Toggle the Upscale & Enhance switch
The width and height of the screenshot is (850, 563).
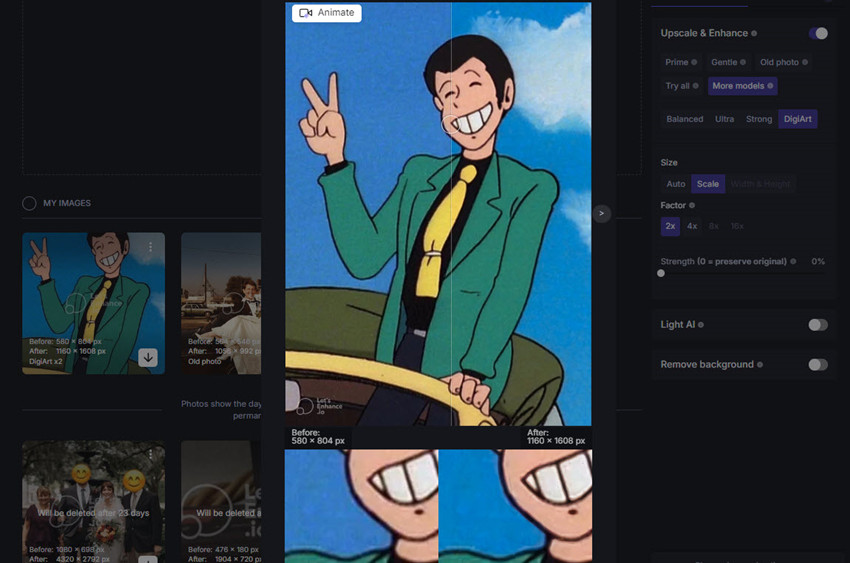click(818, 34)
